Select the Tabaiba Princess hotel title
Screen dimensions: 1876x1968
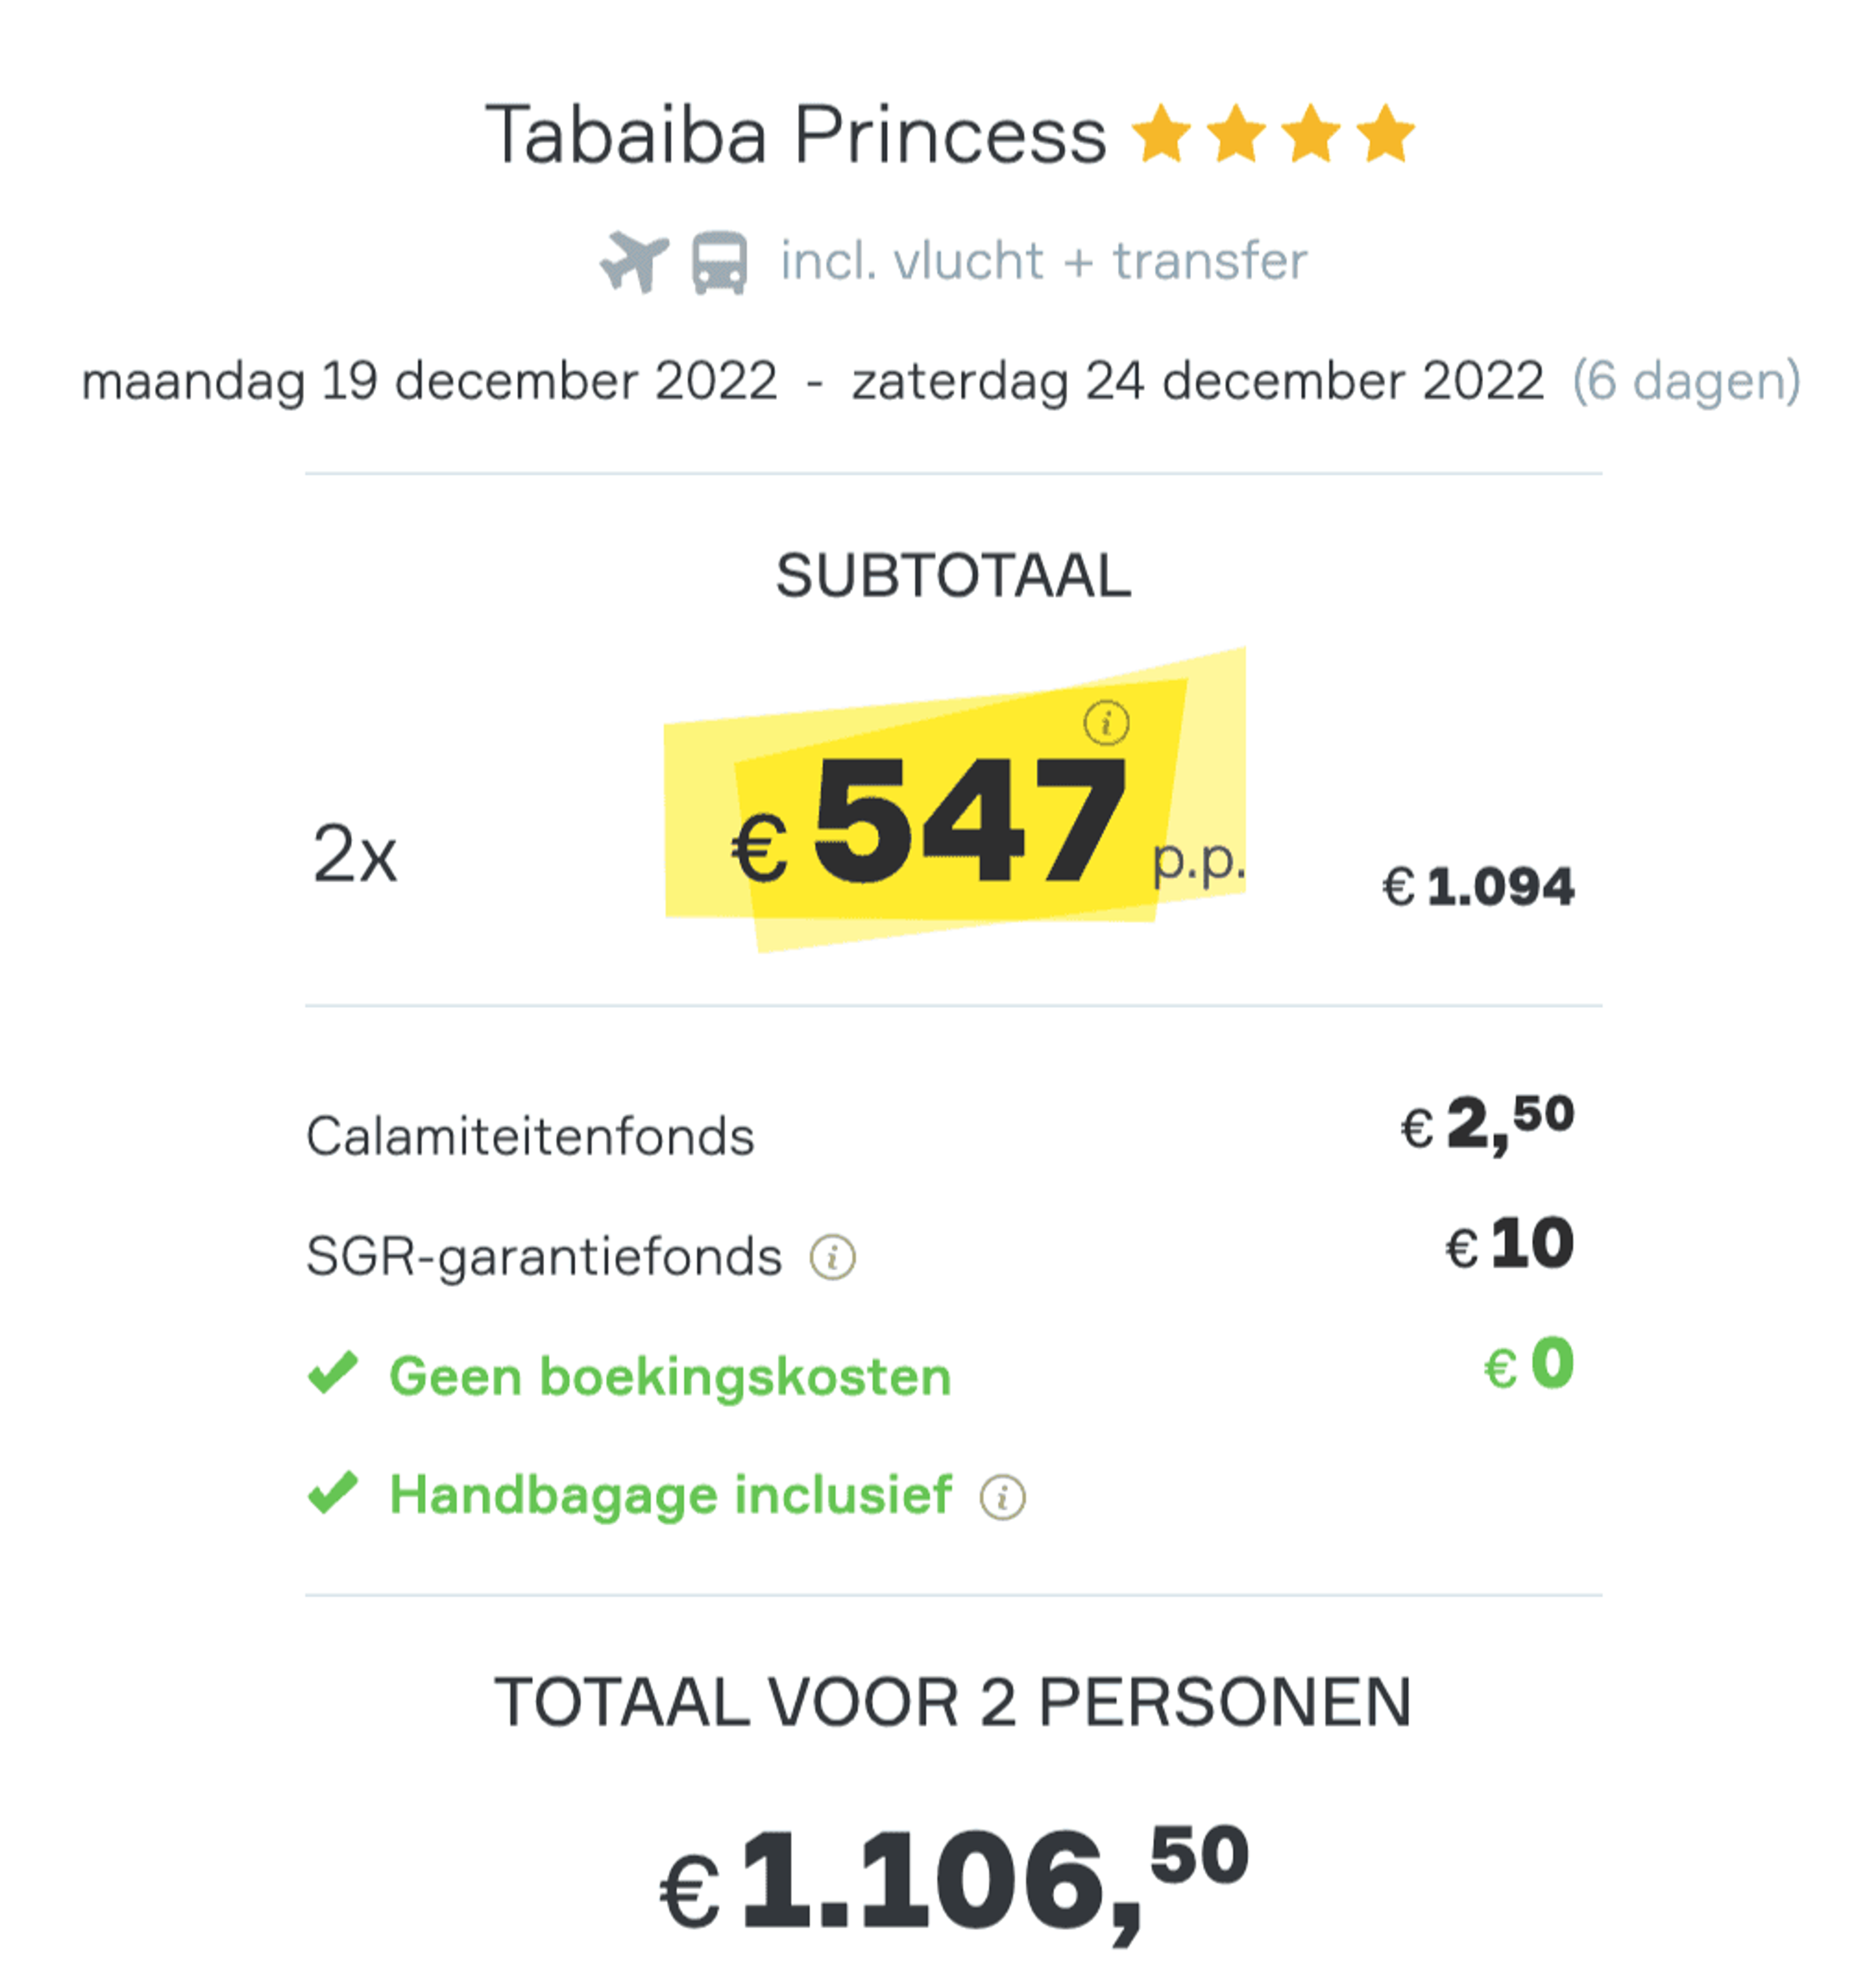(x=796, y=135)
